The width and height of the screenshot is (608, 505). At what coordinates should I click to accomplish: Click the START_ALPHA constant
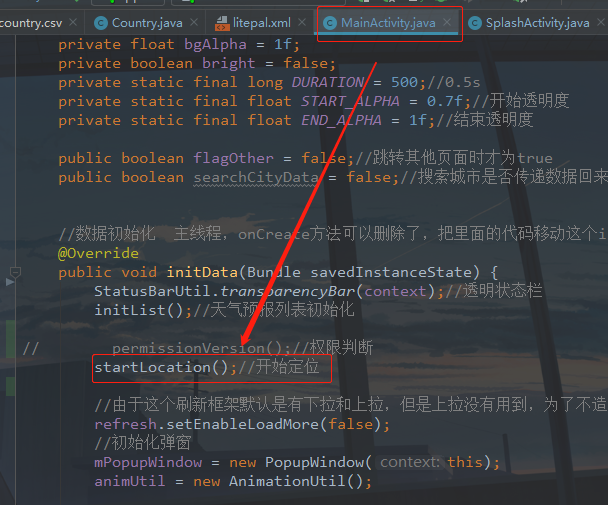[350, 101]
